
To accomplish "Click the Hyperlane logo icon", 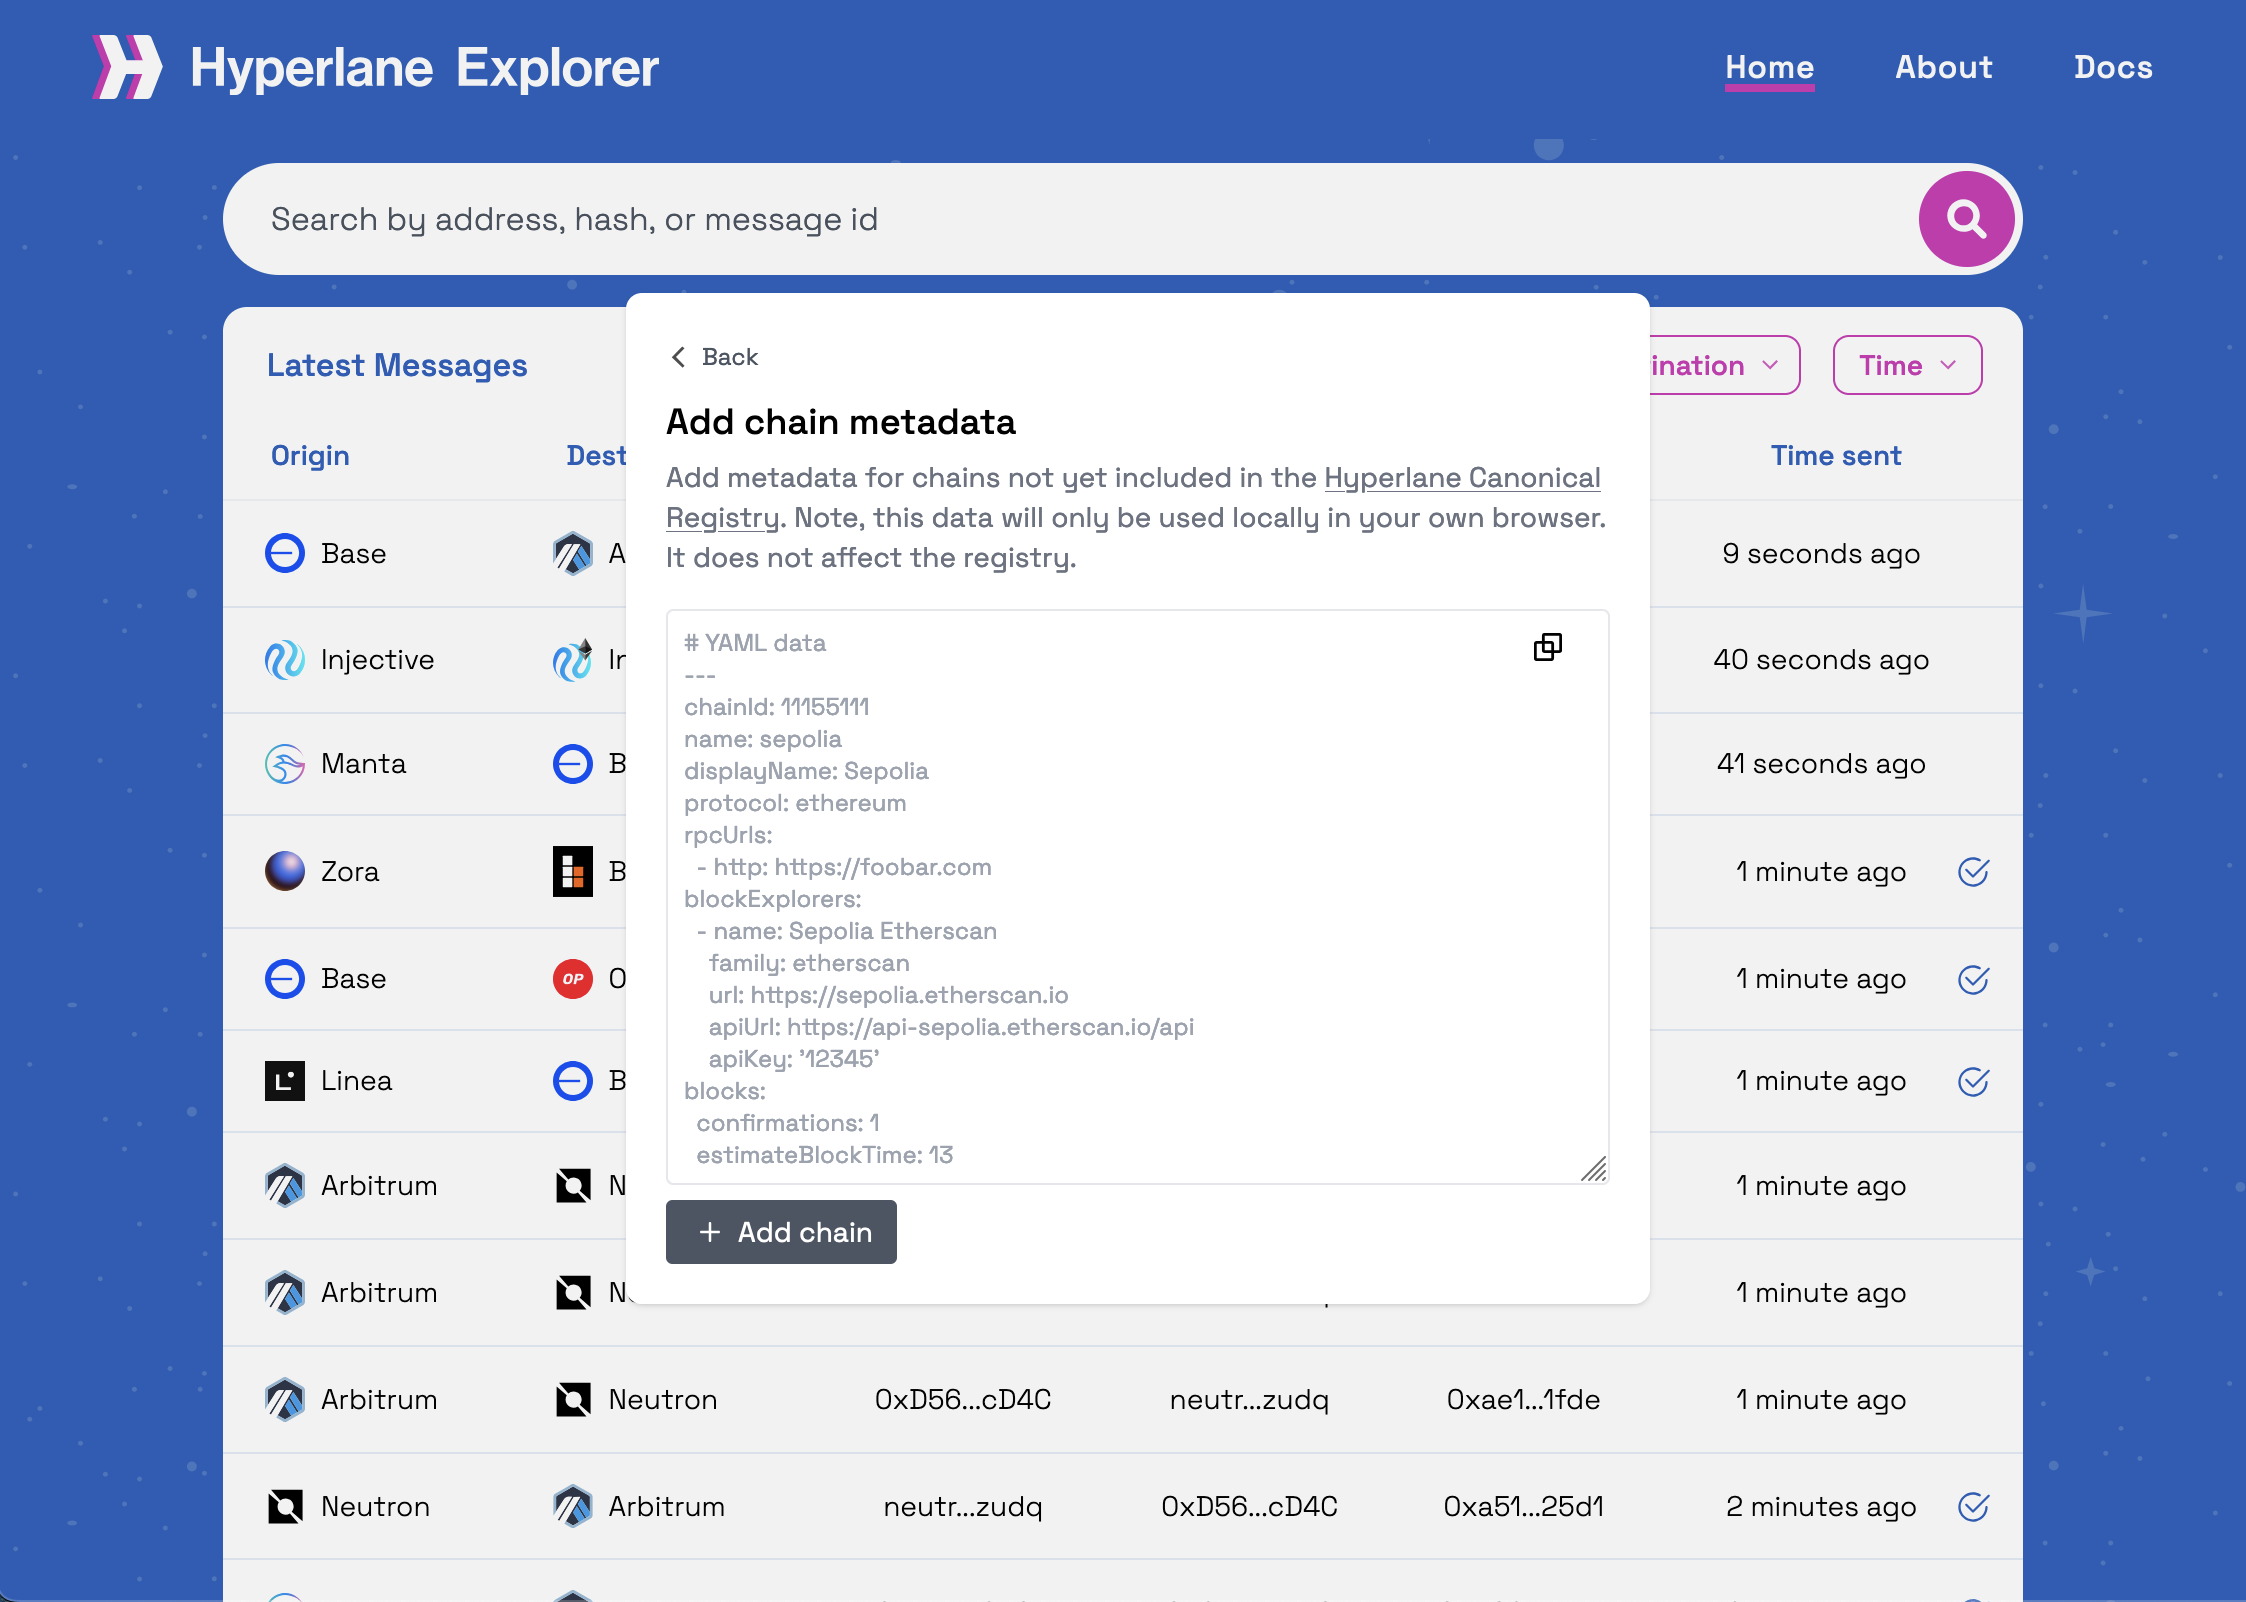I will pyautogui.click(x=126, y=67).
